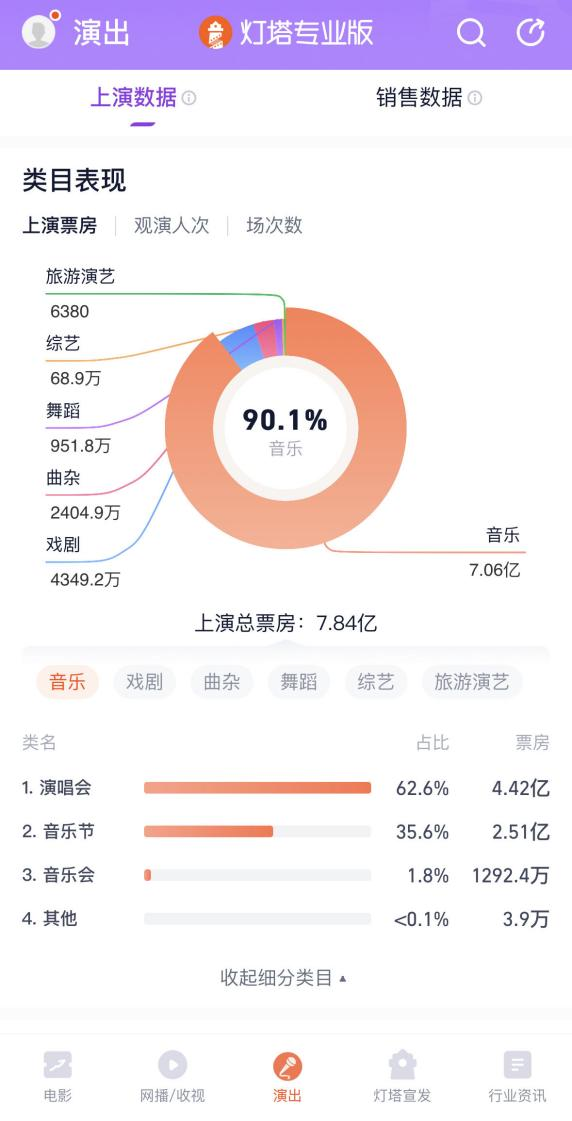Select the 上演数据 tab

[133, 97]
